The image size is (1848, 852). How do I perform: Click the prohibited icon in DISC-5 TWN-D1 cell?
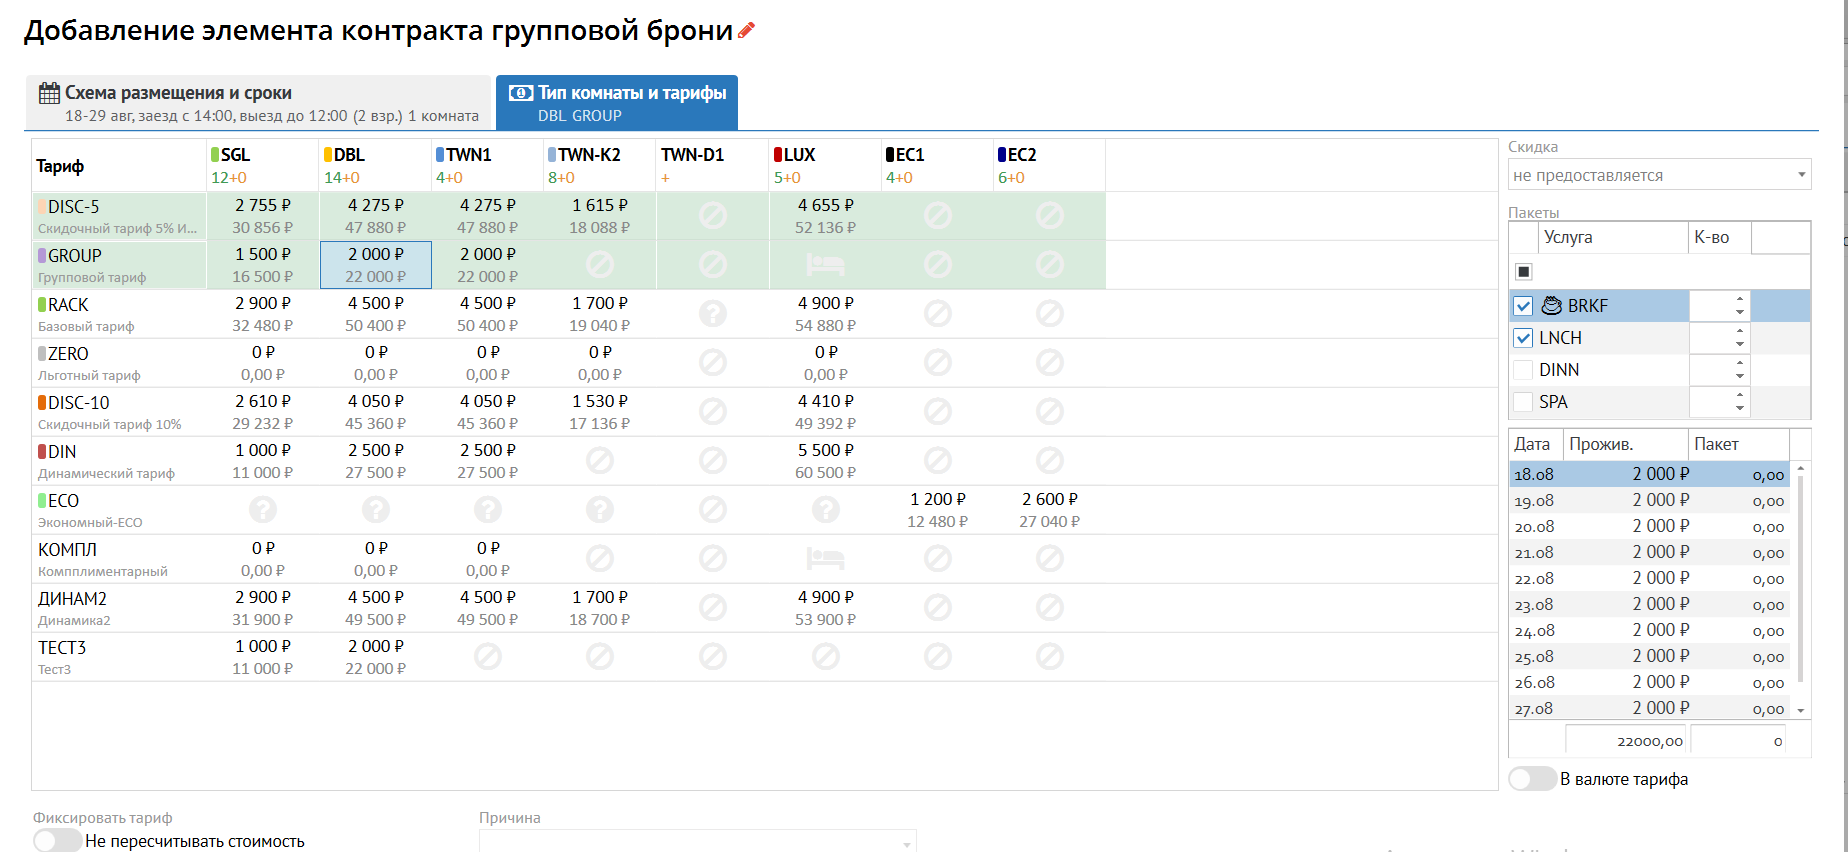[x=712, y=216]
